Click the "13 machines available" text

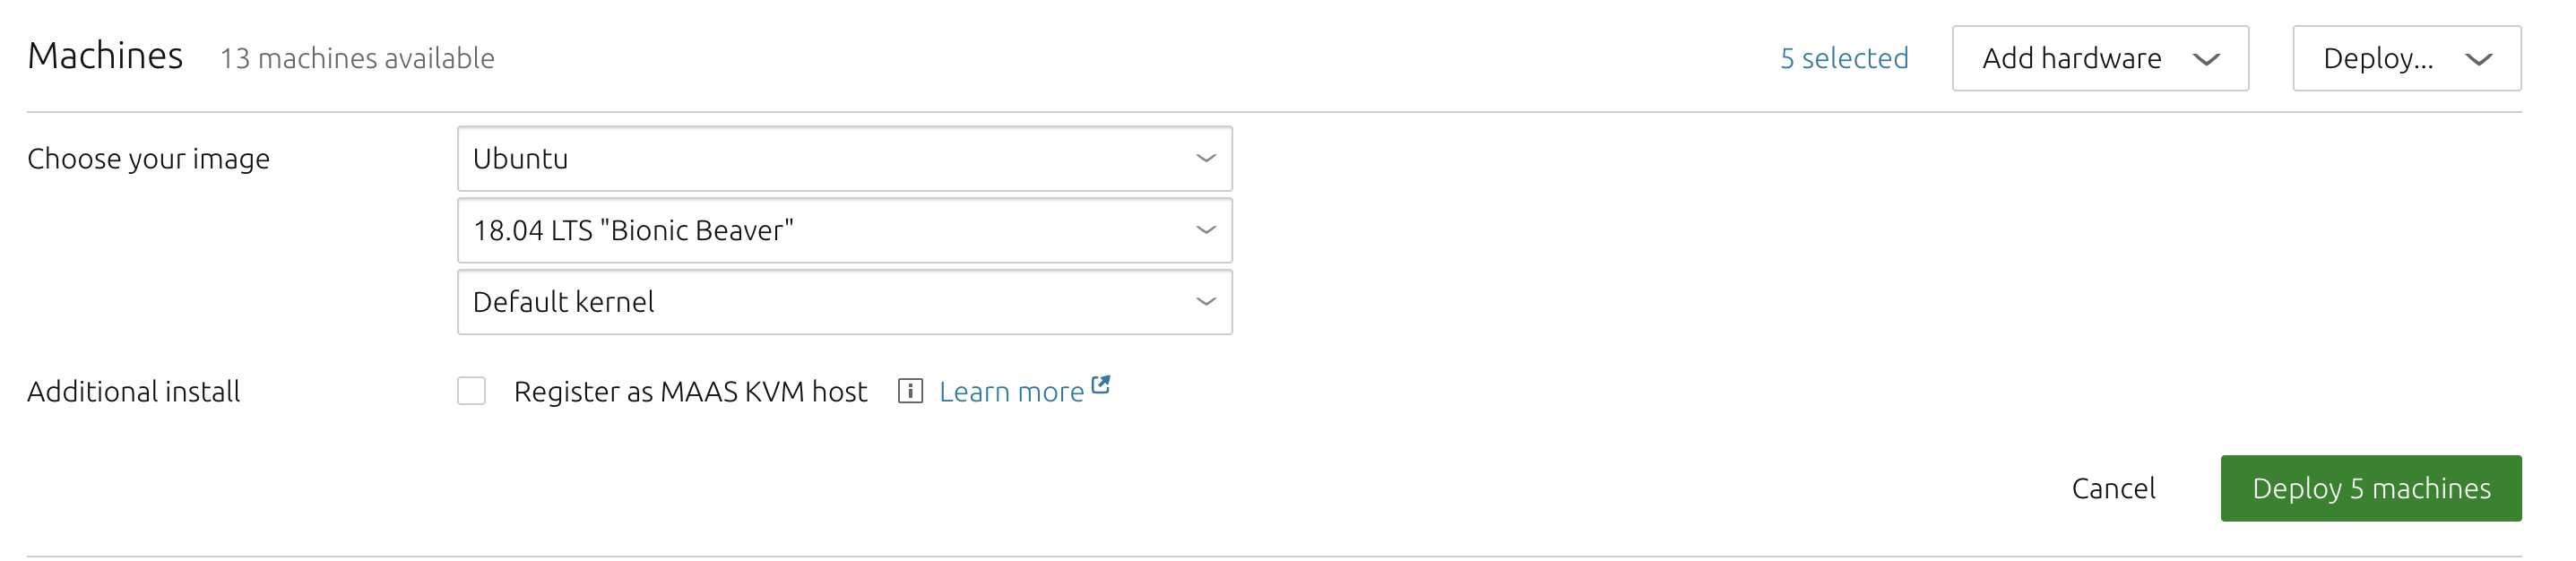point(357,59)
